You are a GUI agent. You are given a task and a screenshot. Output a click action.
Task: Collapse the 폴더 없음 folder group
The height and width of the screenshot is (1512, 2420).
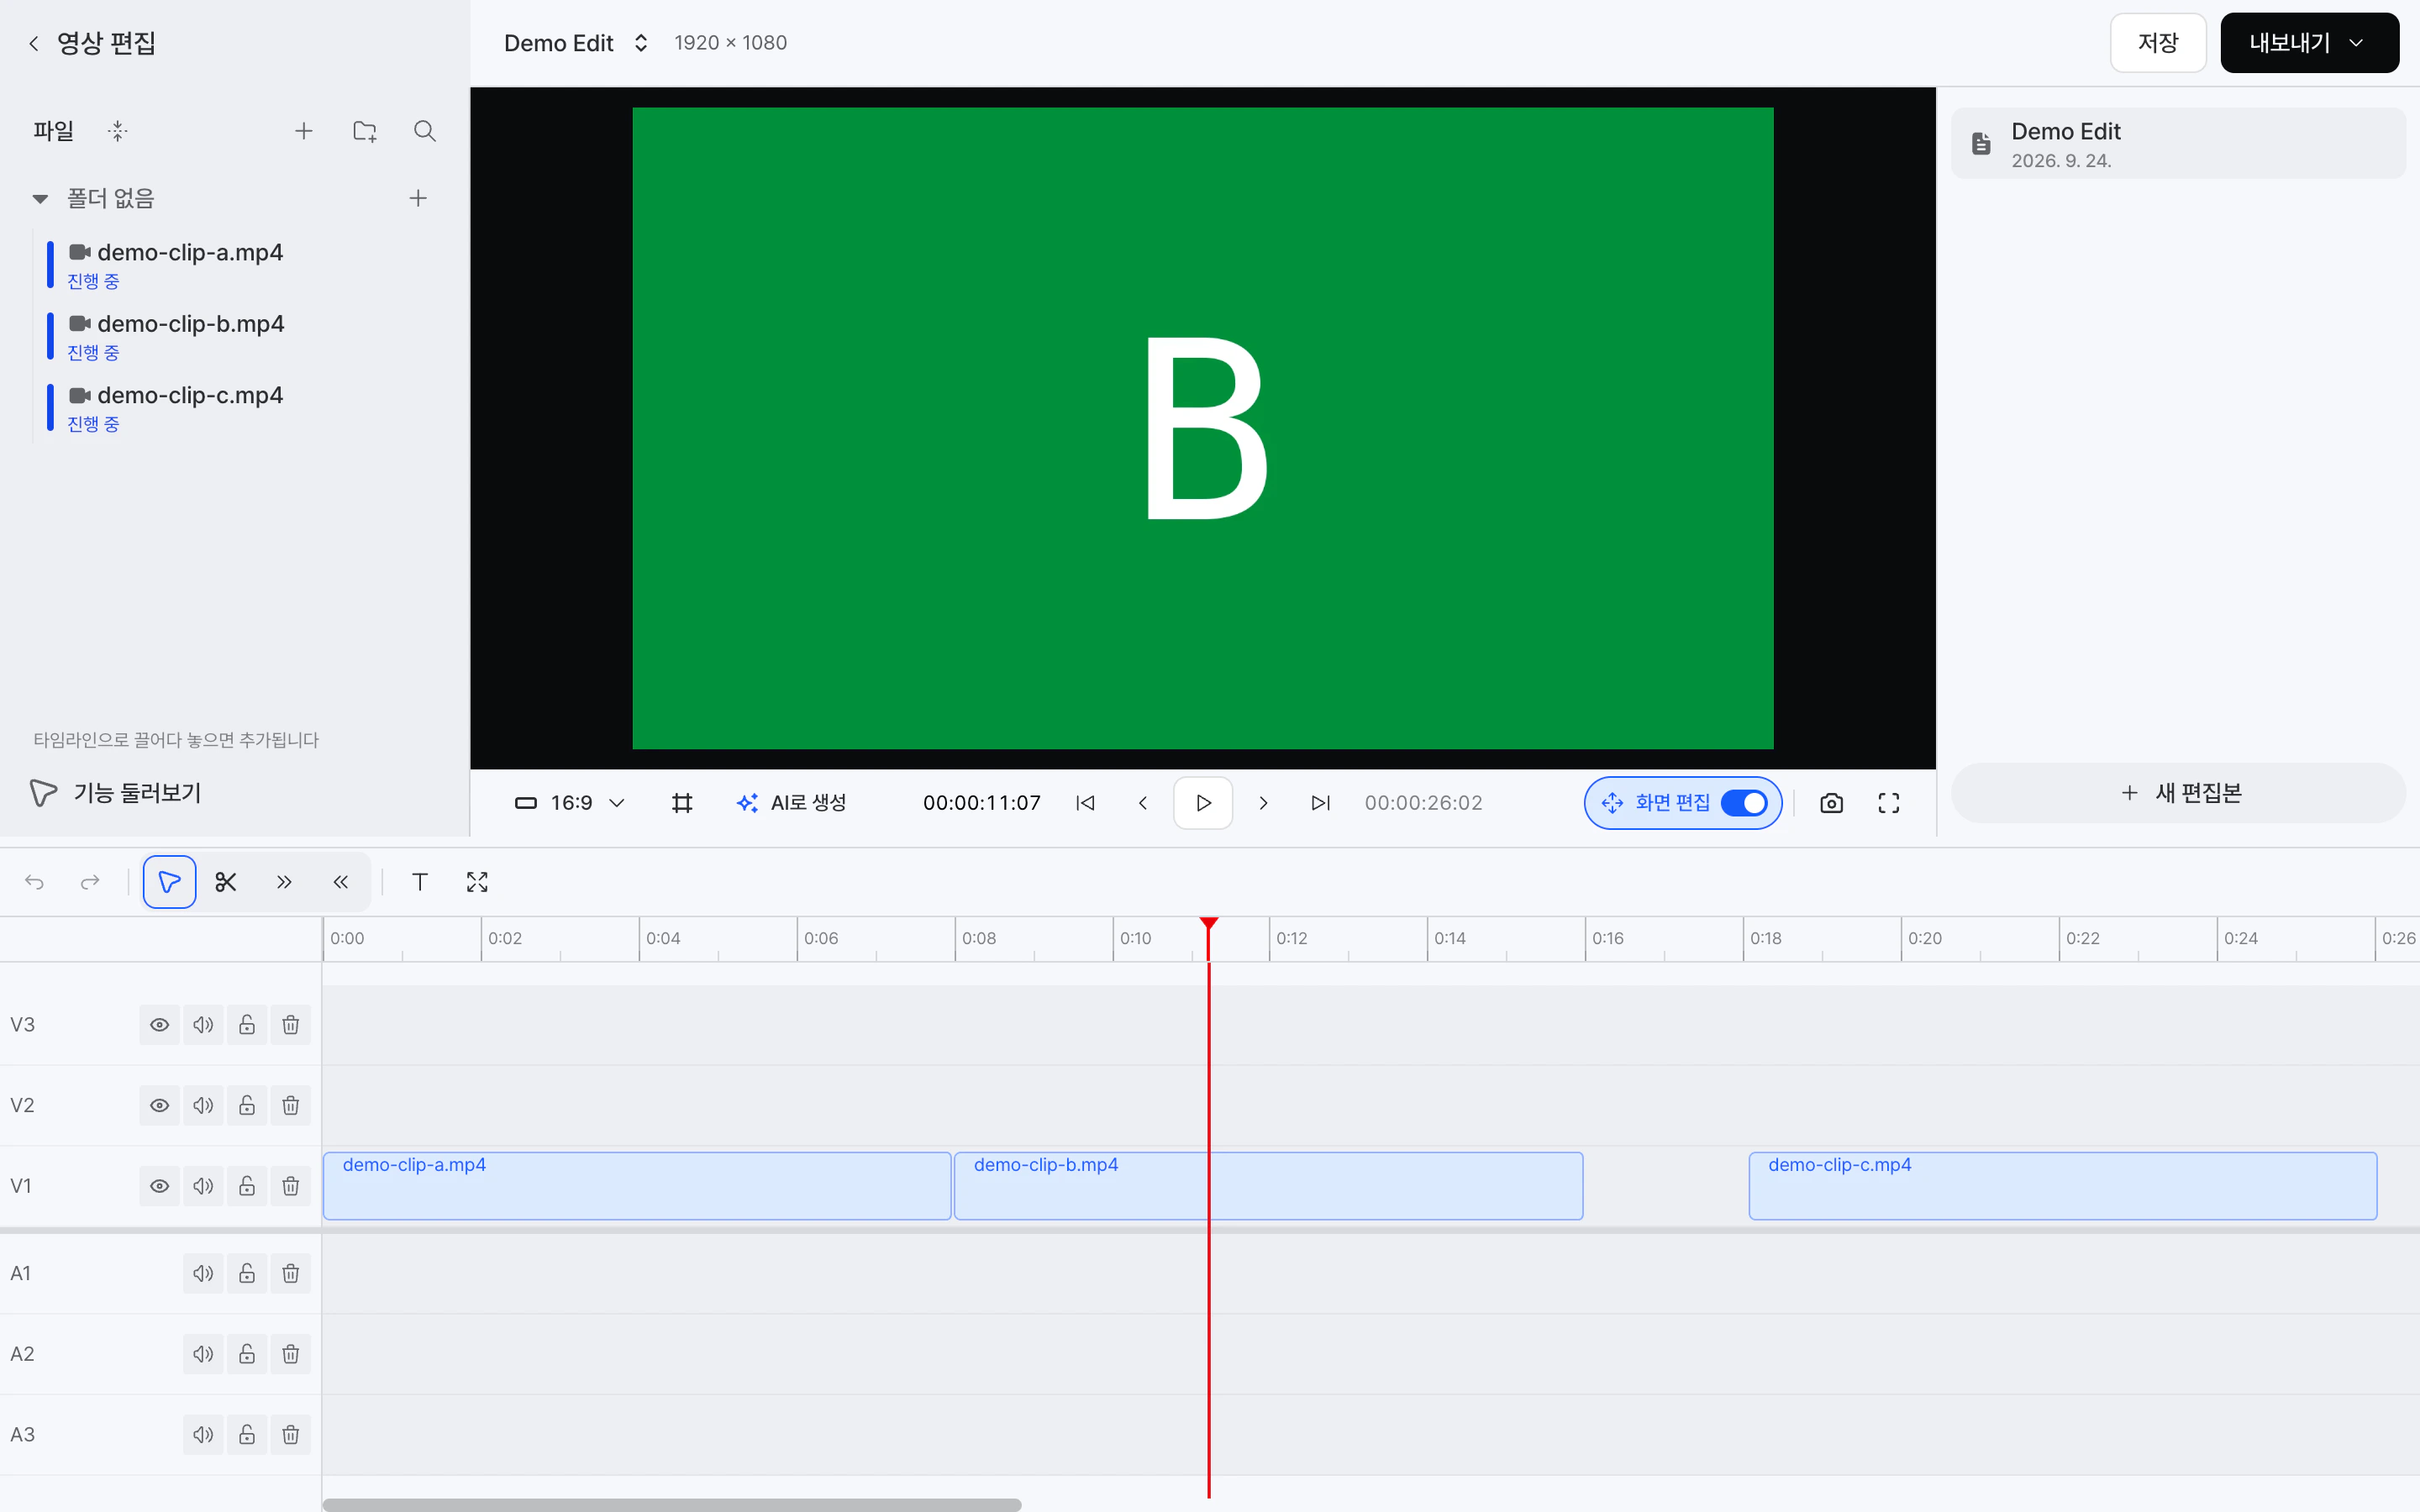(40, 198)
